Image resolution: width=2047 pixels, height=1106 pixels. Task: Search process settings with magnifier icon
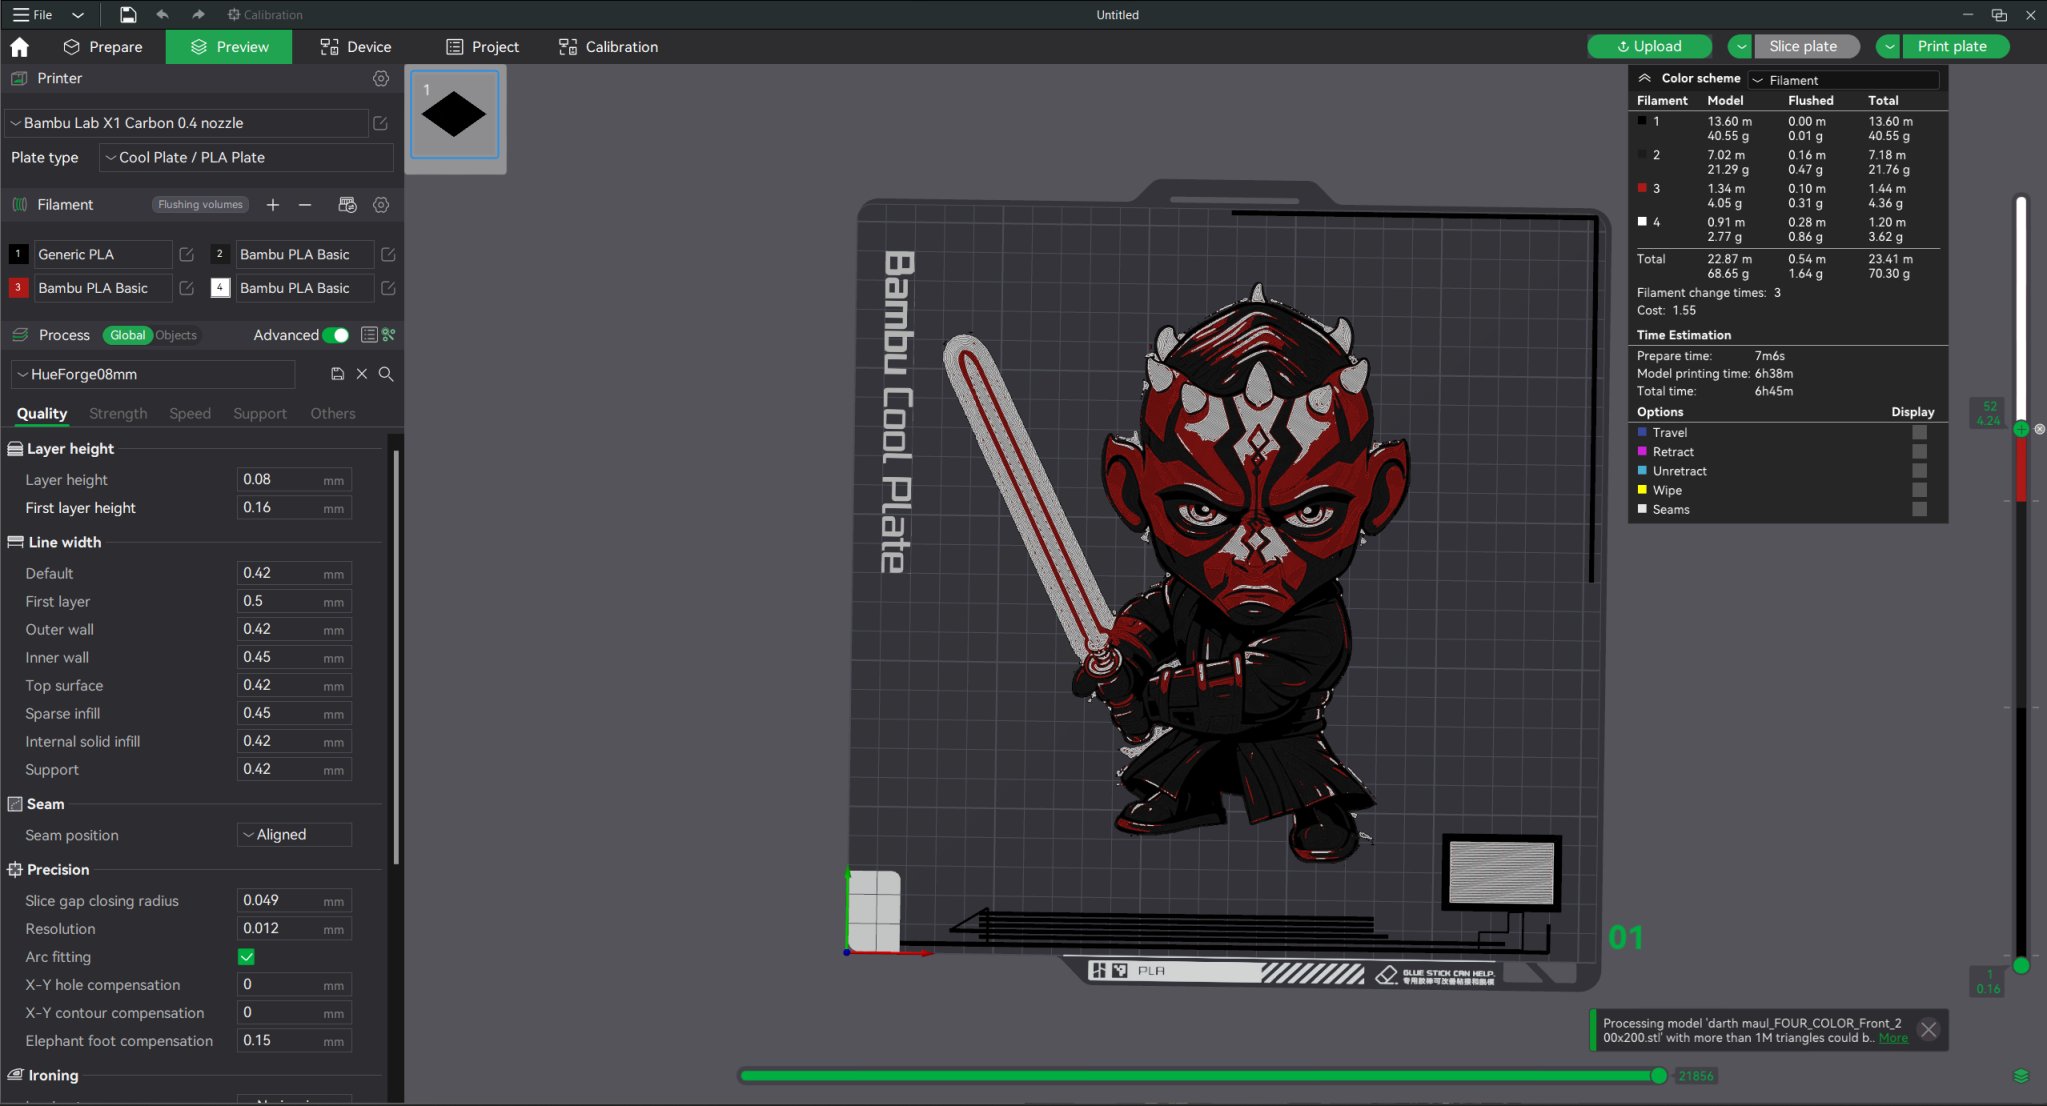(386, 374)
